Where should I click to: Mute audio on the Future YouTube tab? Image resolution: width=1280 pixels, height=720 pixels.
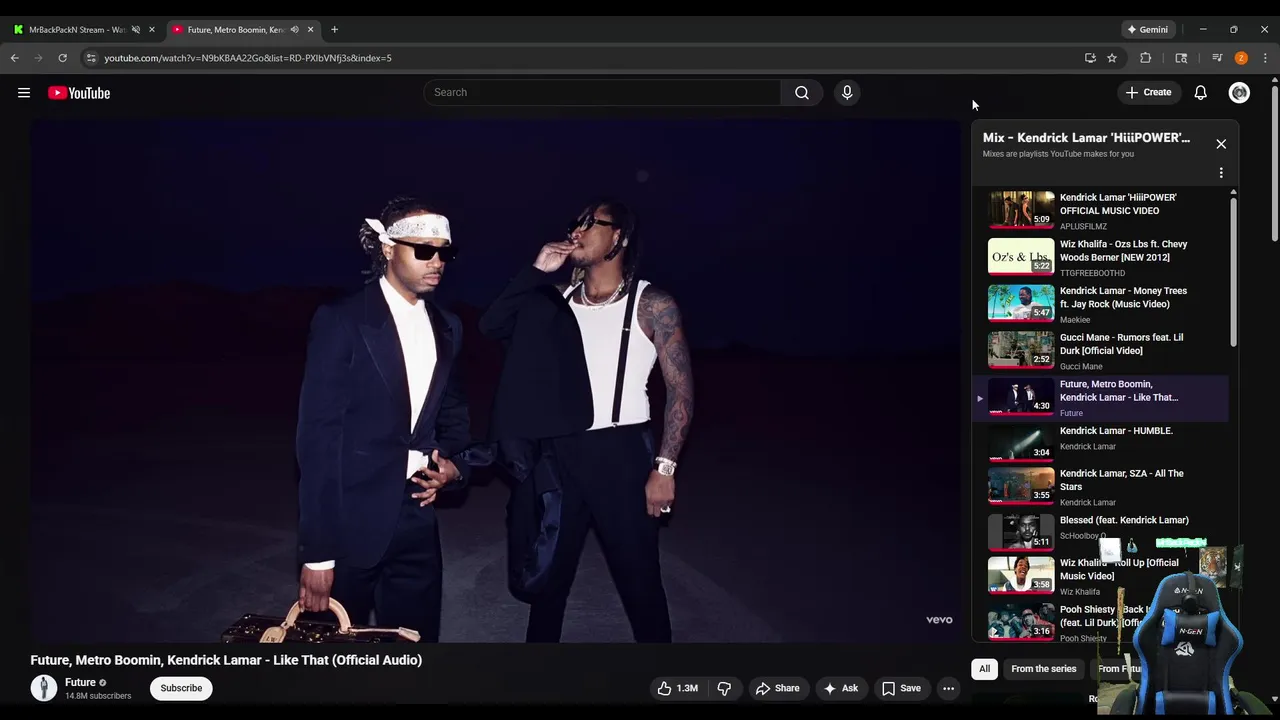point(294,30)
